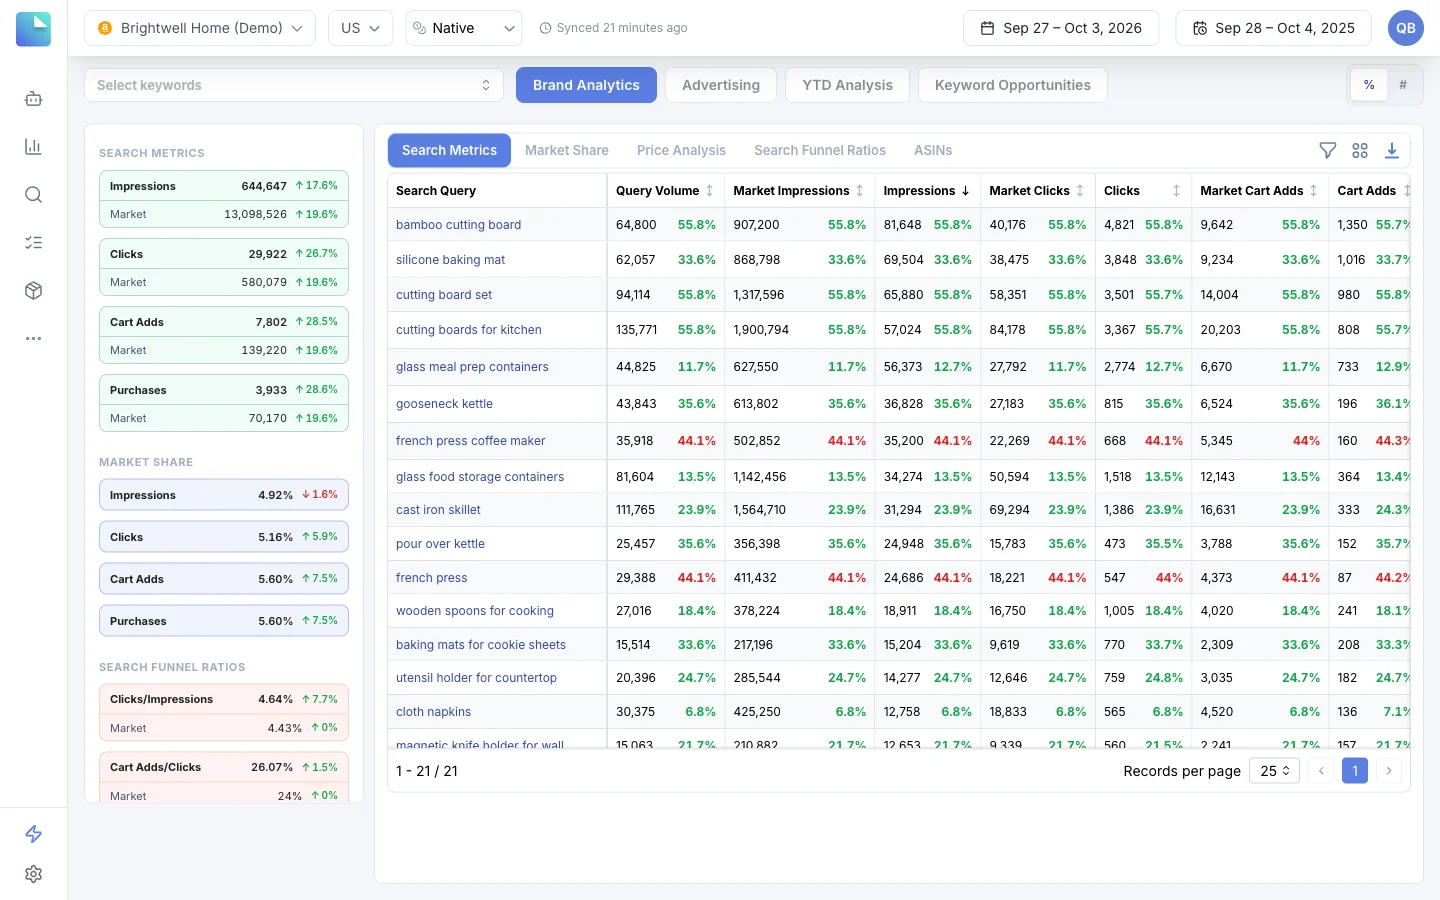Open the search magnifier sidebar icon
The height and width of the screenshot is (900, 1440).
tap(33, 194)
